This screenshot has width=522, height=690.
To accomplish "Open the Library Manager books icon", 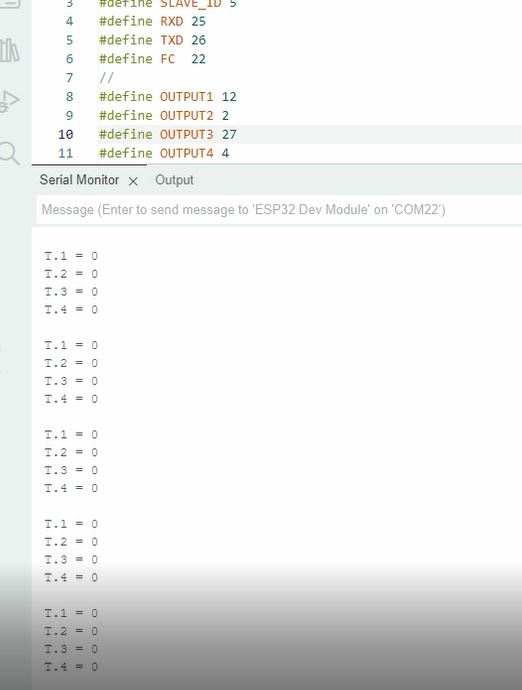I will (9, 51).
